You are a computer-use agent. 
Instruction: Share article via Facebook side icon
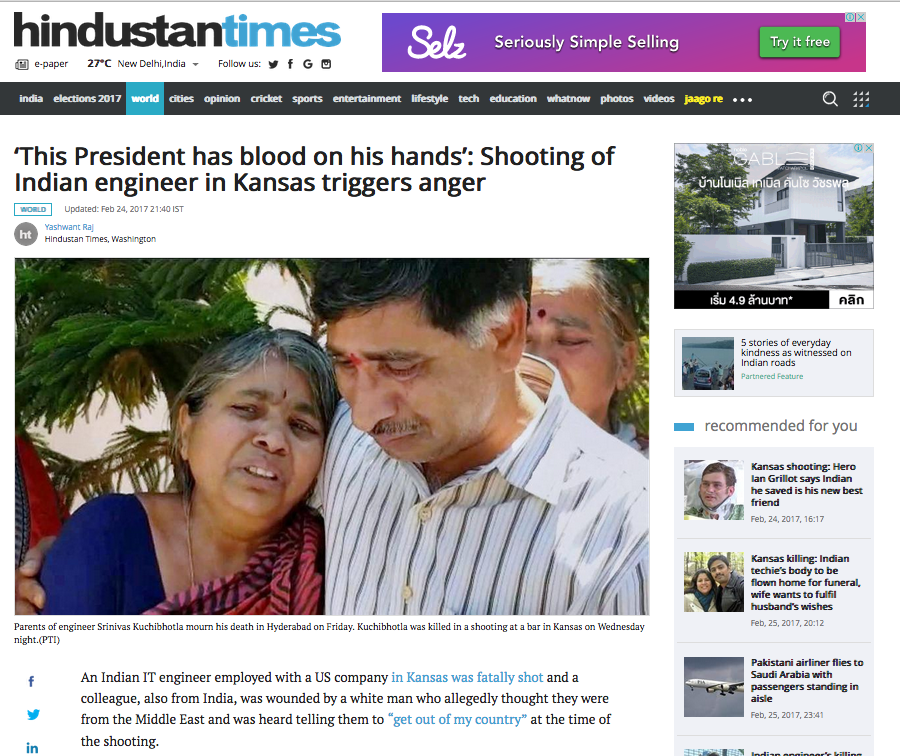(32, 681)
